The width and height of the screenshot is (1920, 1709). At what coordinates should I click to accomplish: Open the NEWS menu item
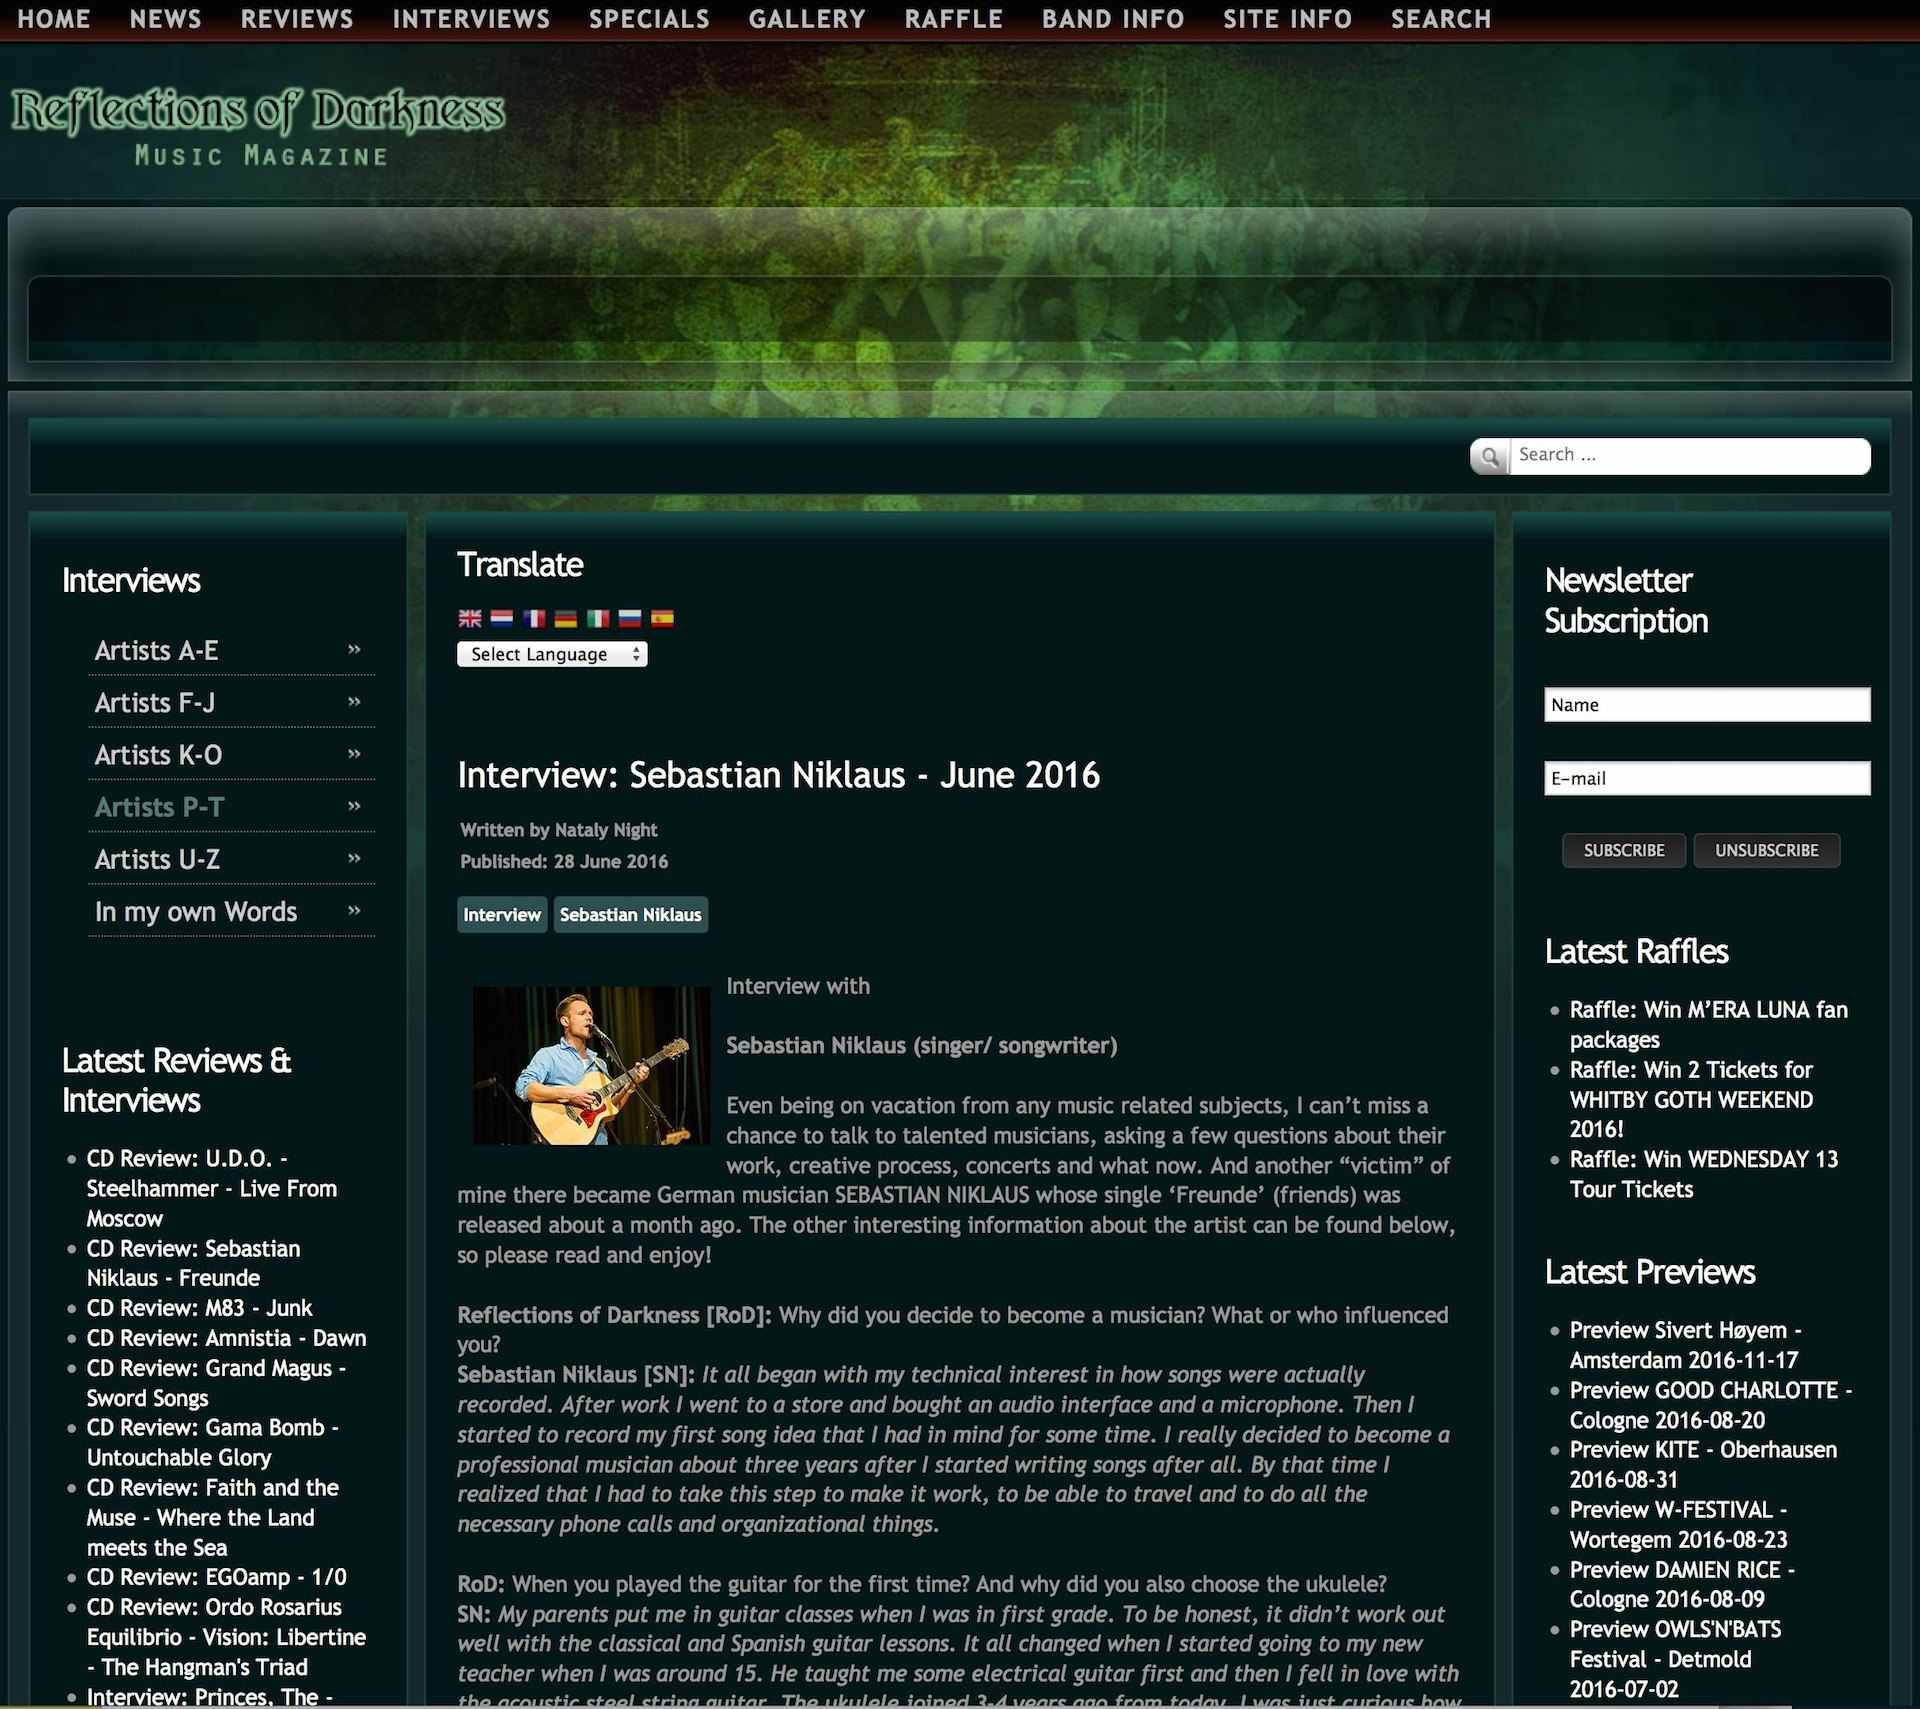[x=166, y=19]
